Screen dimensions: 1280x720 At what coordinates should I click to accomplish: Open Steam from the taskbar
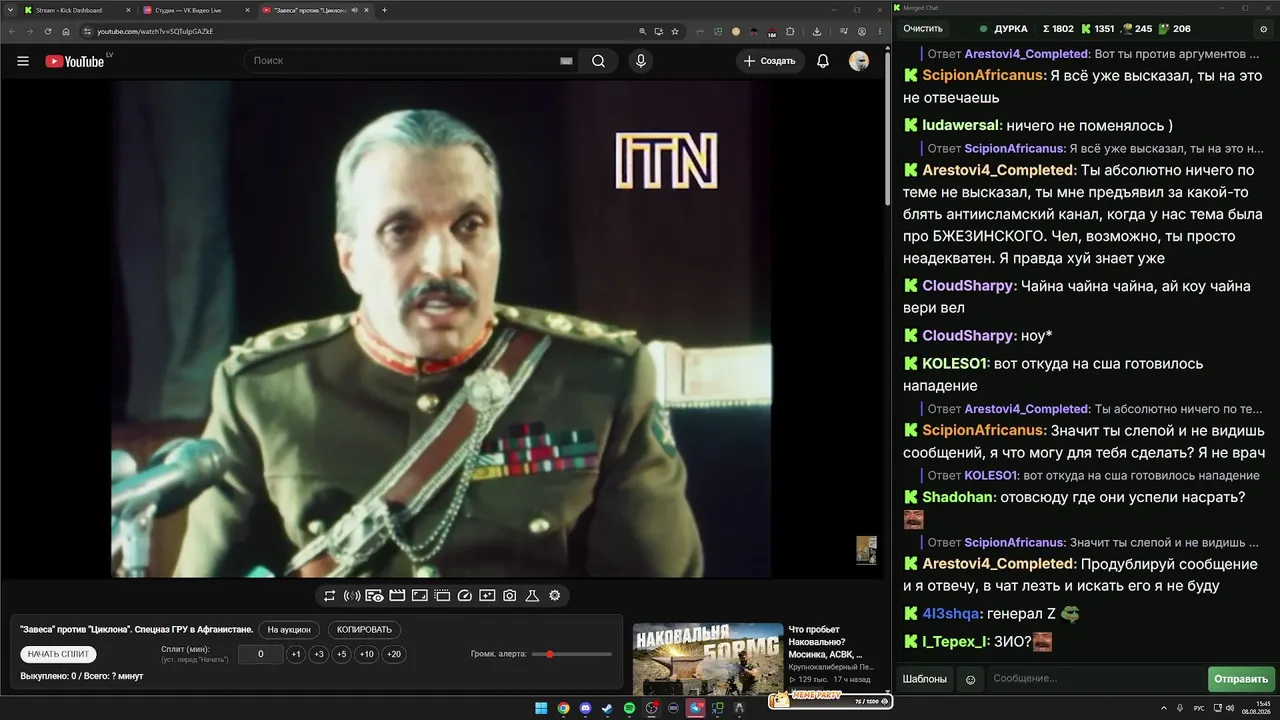(607, 708)
